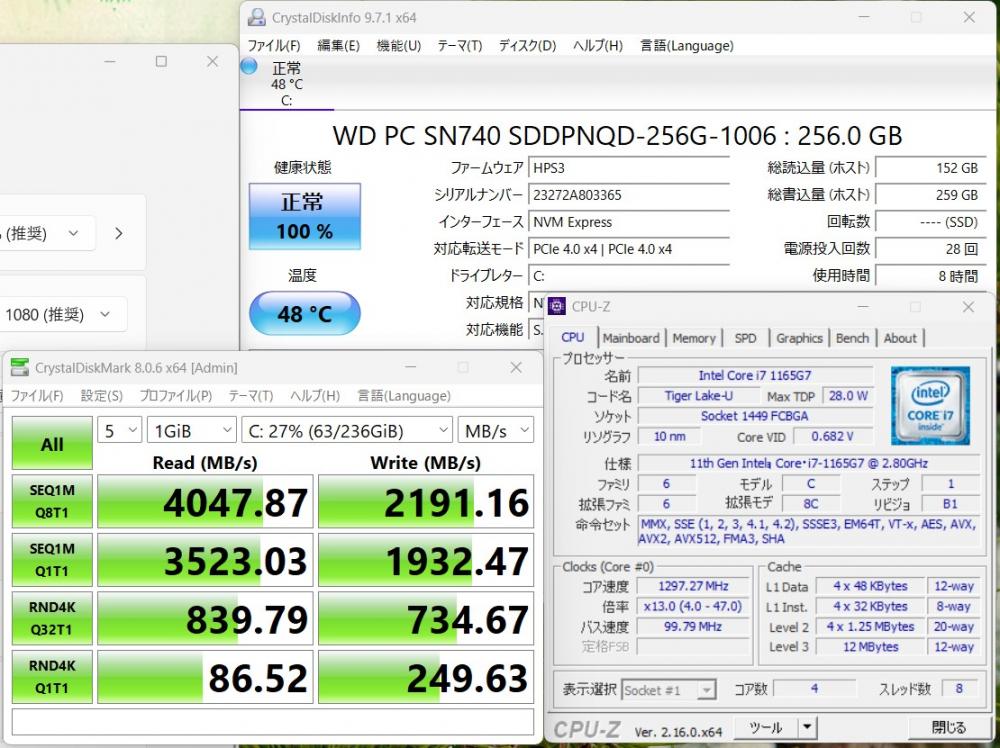Viewport: 1000px width, 748px height.
Task: Open 言語(Language) menu in CrystalDiskMark
Action: click(404, 396)
